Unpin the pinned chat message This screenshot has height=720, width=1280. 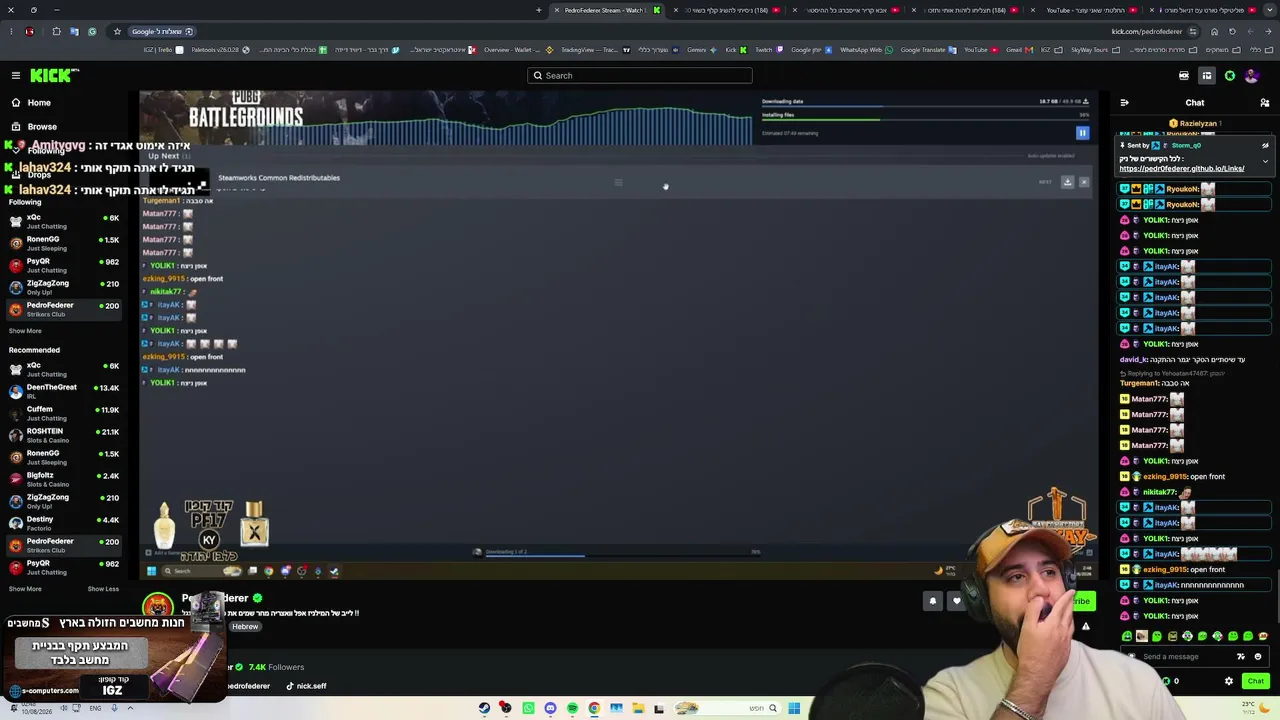point(1265,145)
